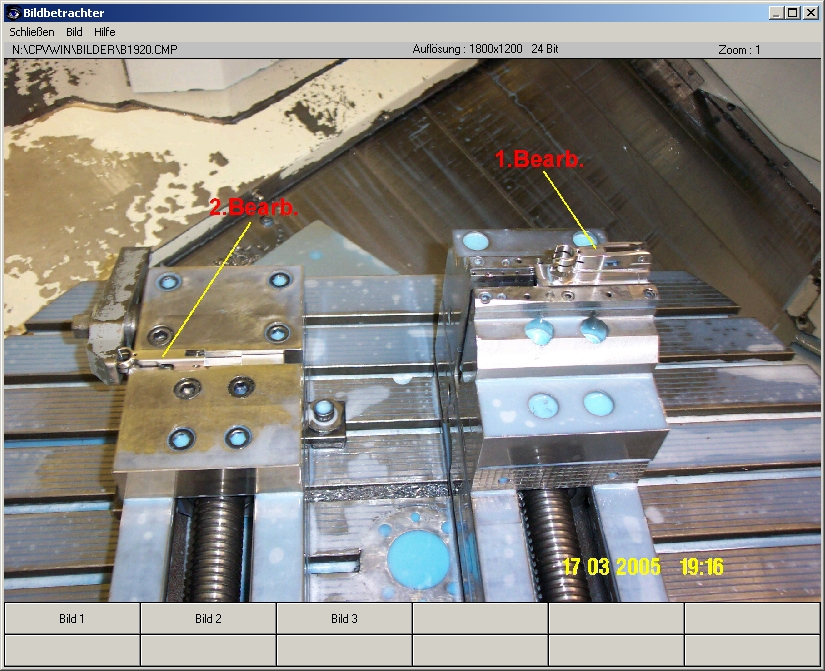Click the red 1.Bearb. annotation label

click(540, 159)
